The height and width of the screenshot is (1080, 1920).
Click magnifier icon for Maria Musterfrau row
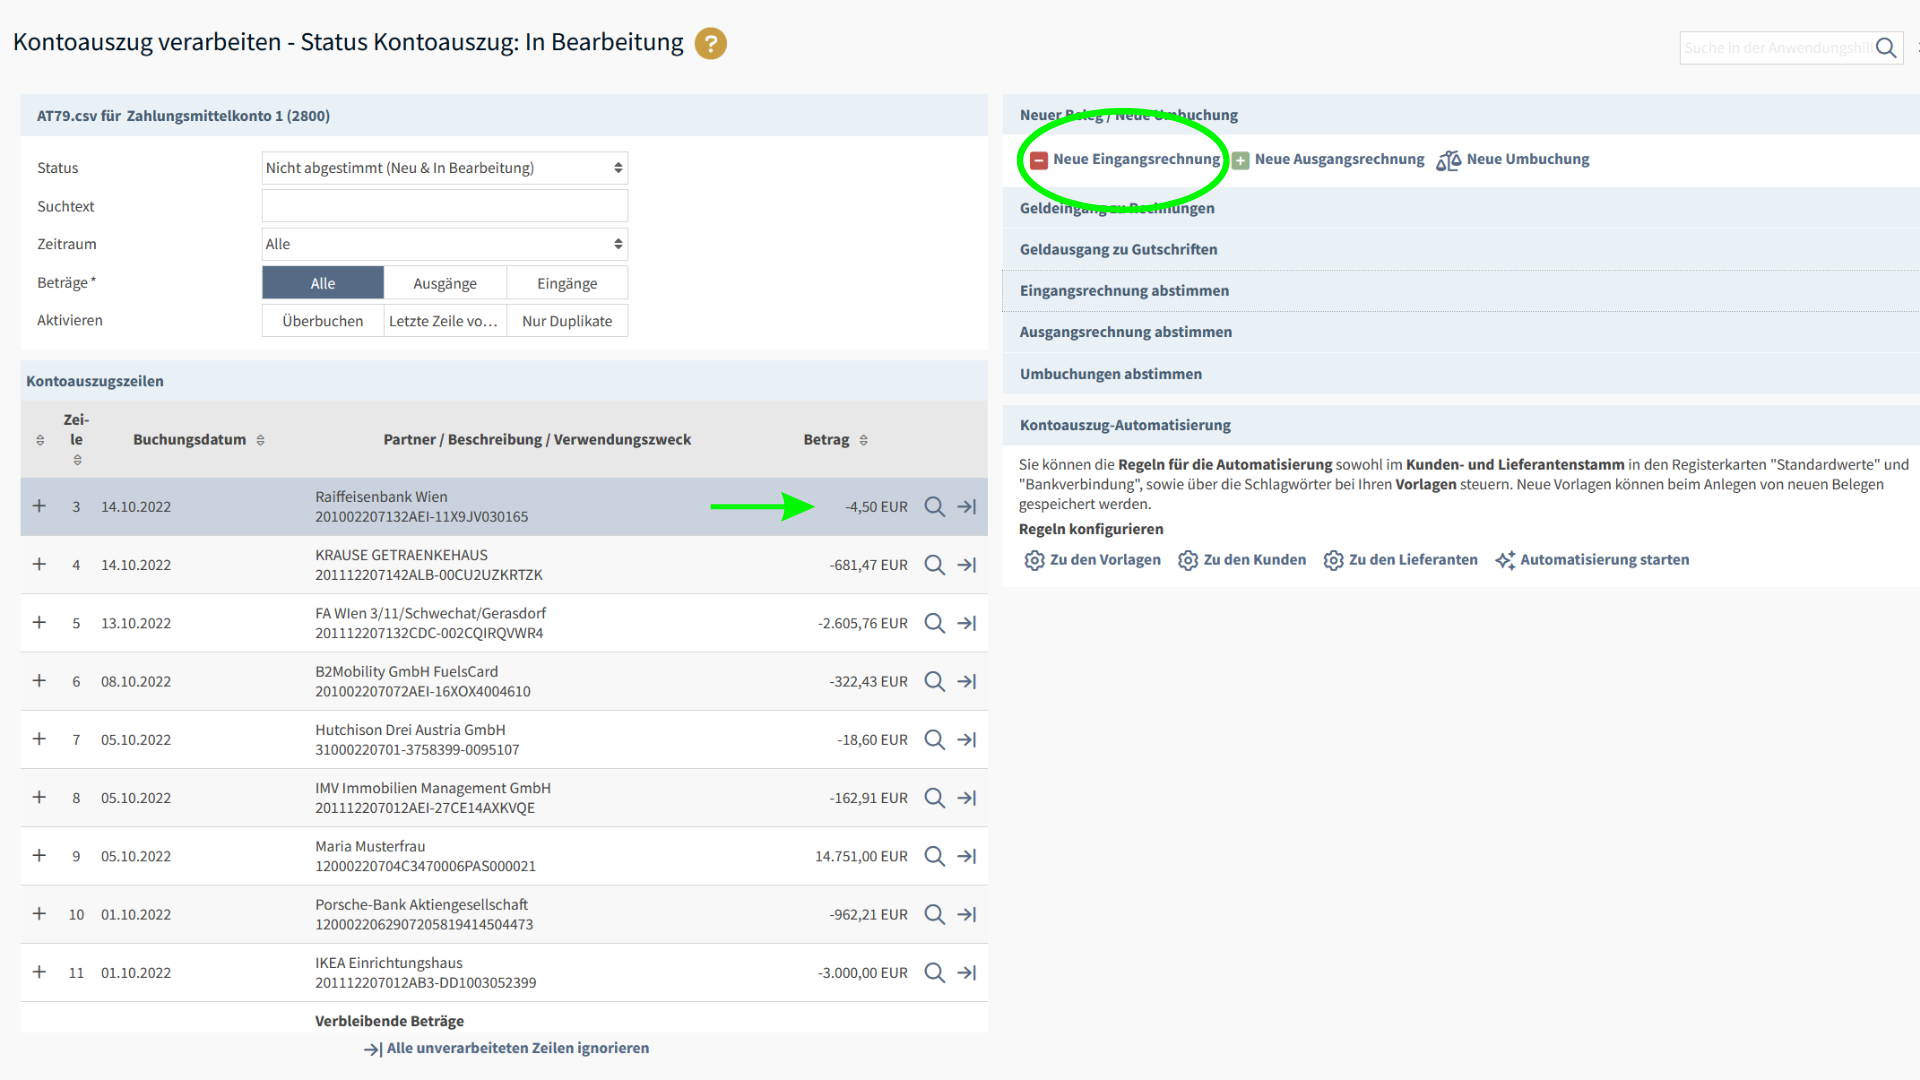click(934, 856)
